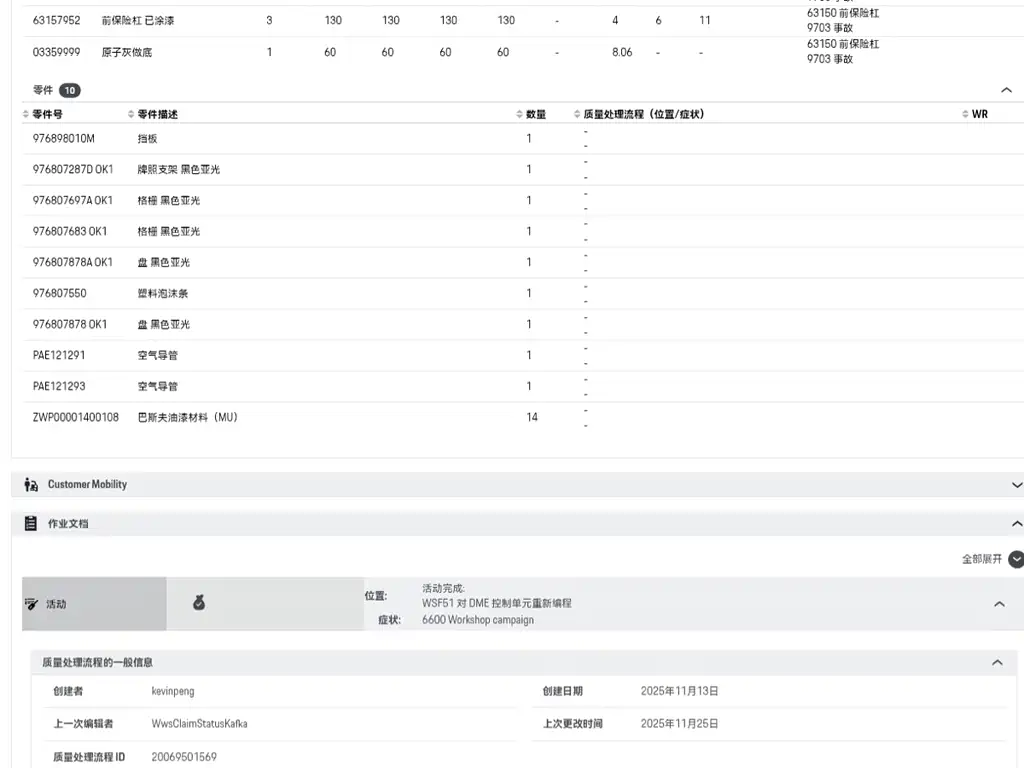Click the 质量处理流程 ID label
The height and width of the screenshot is (768, 1024).
pos(89,757)
